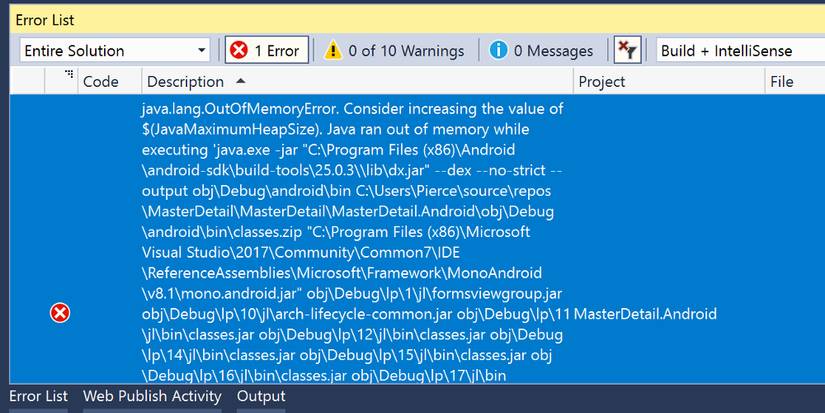This screenshot has width=825, height=413.
Task: Select the OutOfMemoryError description text
Action: 352,108
